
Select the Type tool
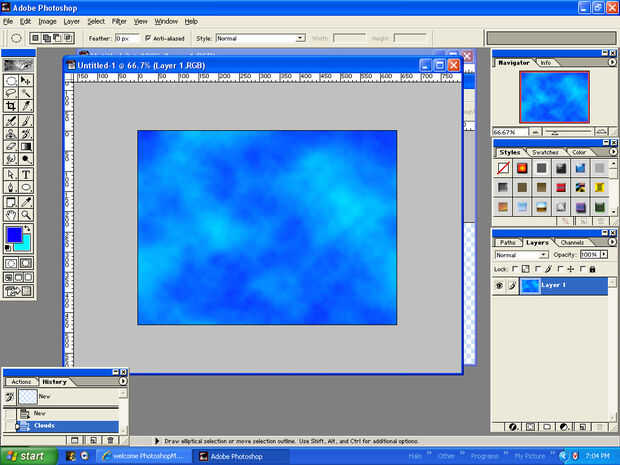pos(26,174)
